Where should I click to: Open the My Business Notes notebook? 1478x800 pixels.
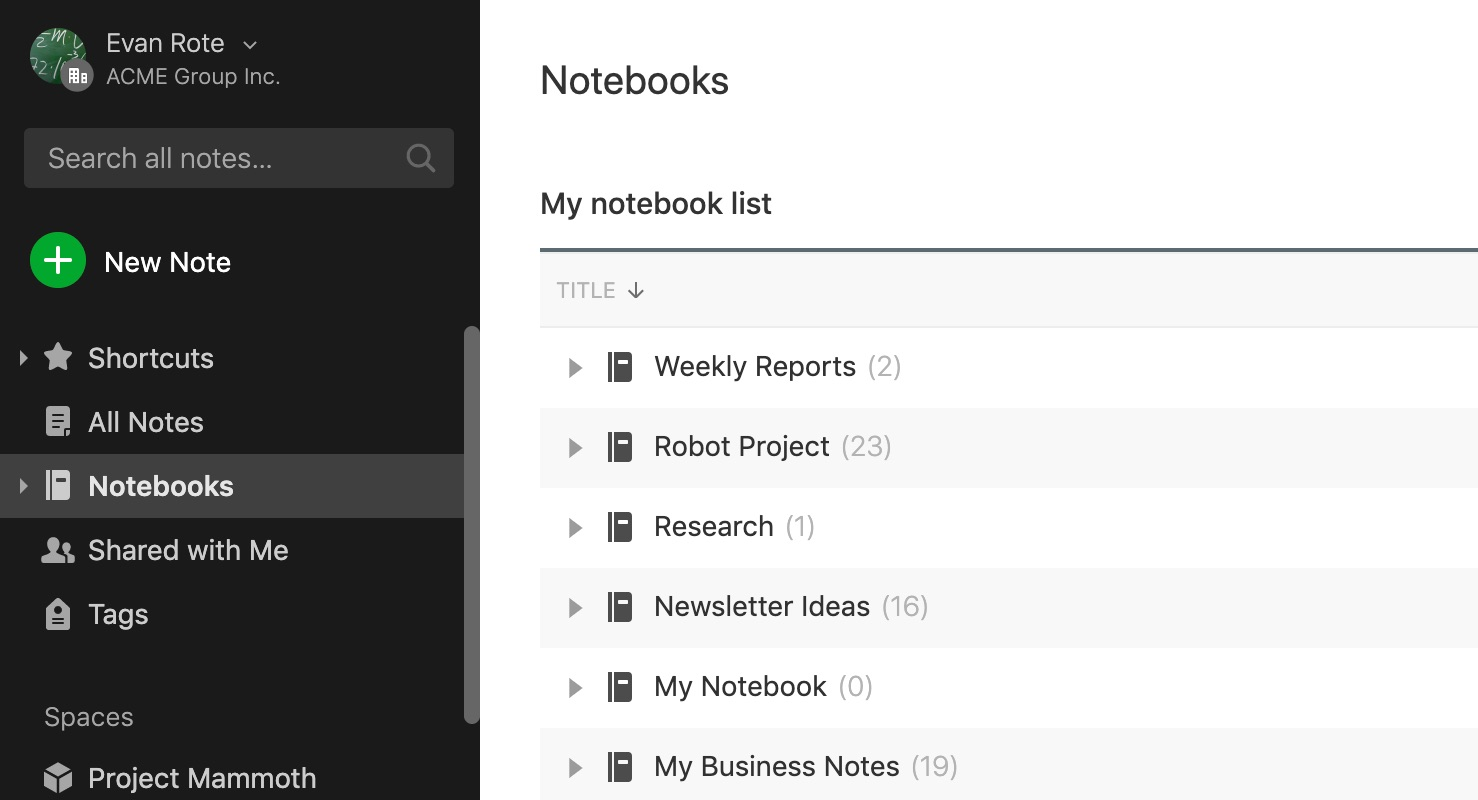click(x=776, y=766)
